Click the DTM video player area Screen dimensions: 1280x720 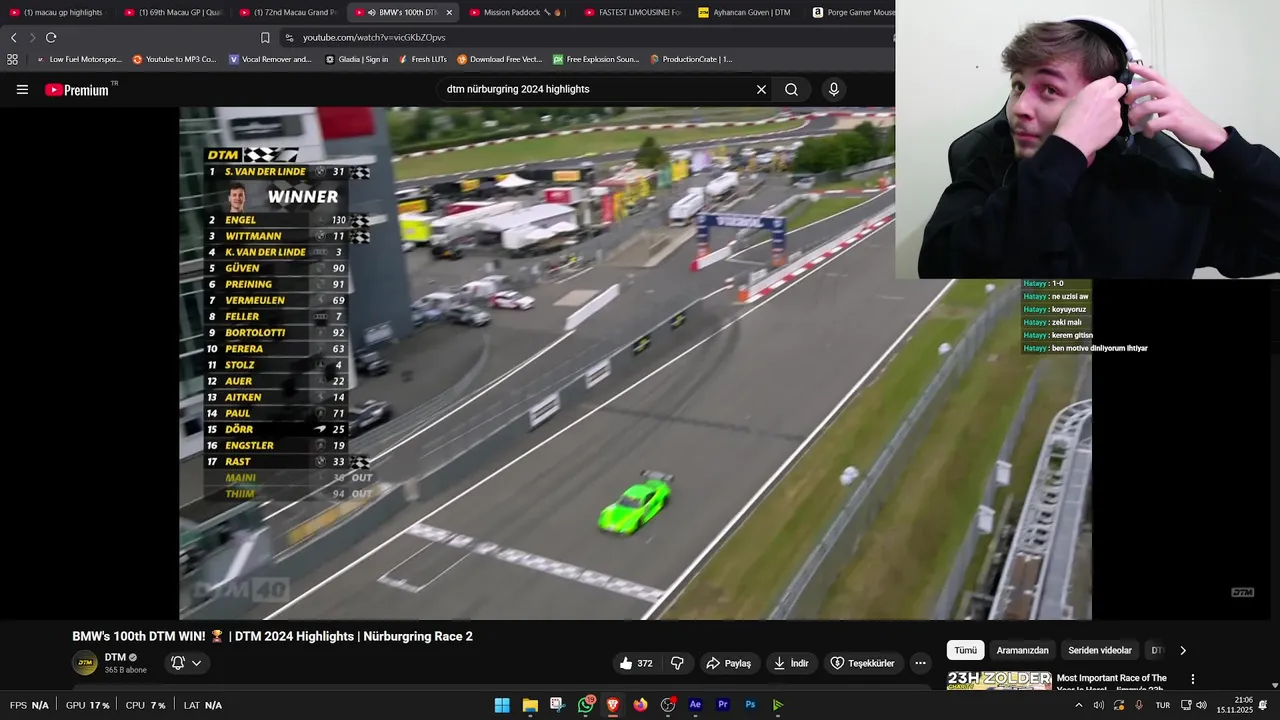[635, 363]
